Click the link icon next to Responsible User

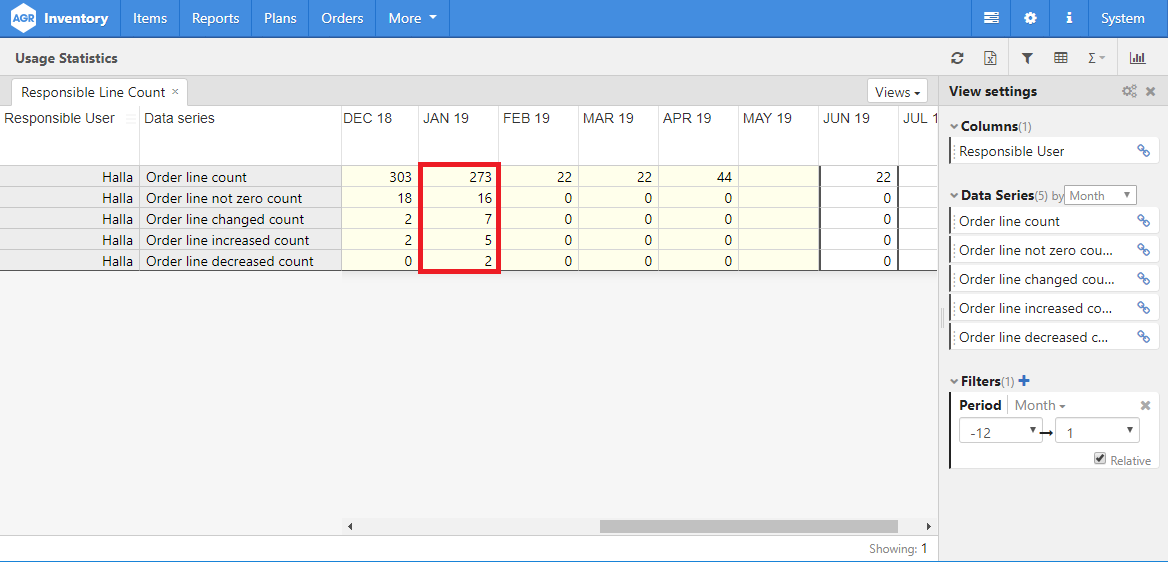[x=1143, y=151]
